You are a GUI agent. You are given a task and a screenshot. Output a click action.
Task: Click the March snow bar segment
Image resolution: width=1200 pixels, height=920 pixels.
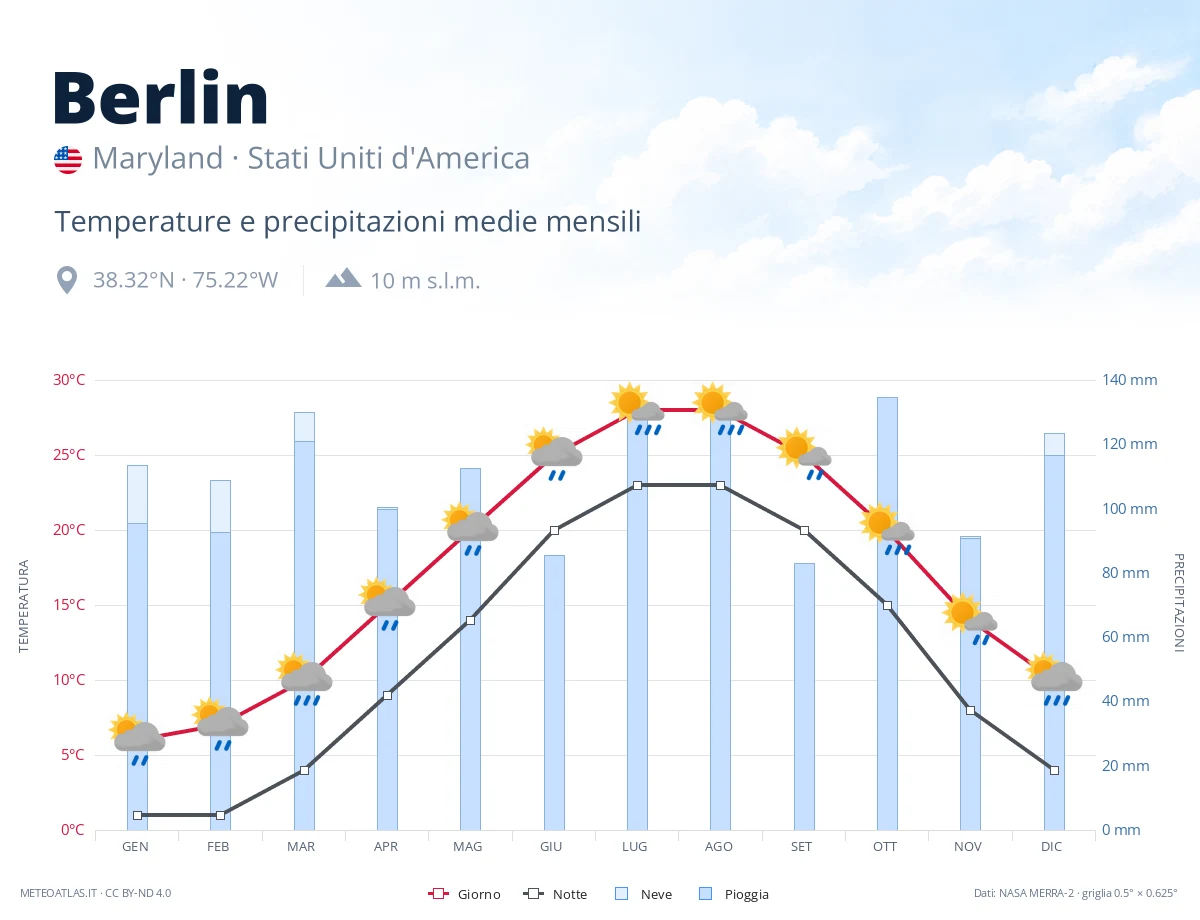pyautogui.click(x=304, y=426)
